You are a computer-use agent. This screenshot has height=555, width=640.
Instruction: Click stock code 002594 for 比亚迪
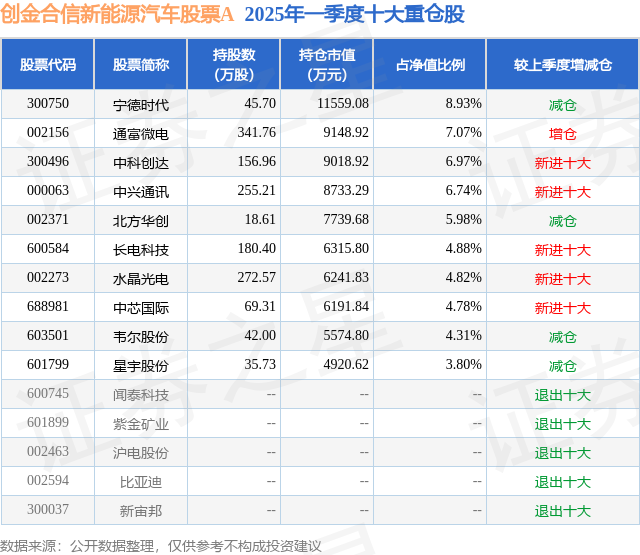coord(48,480)
